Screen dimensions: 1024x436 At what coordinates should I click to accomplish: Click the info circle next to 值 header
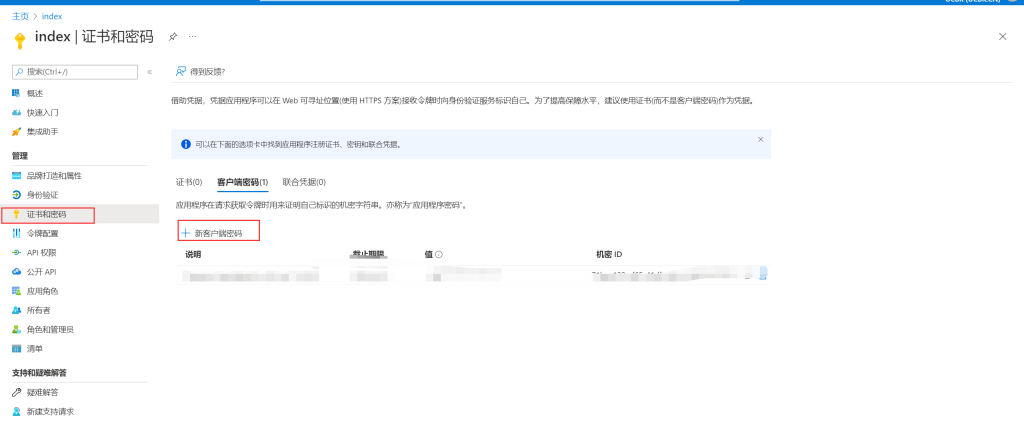point(439,254)
